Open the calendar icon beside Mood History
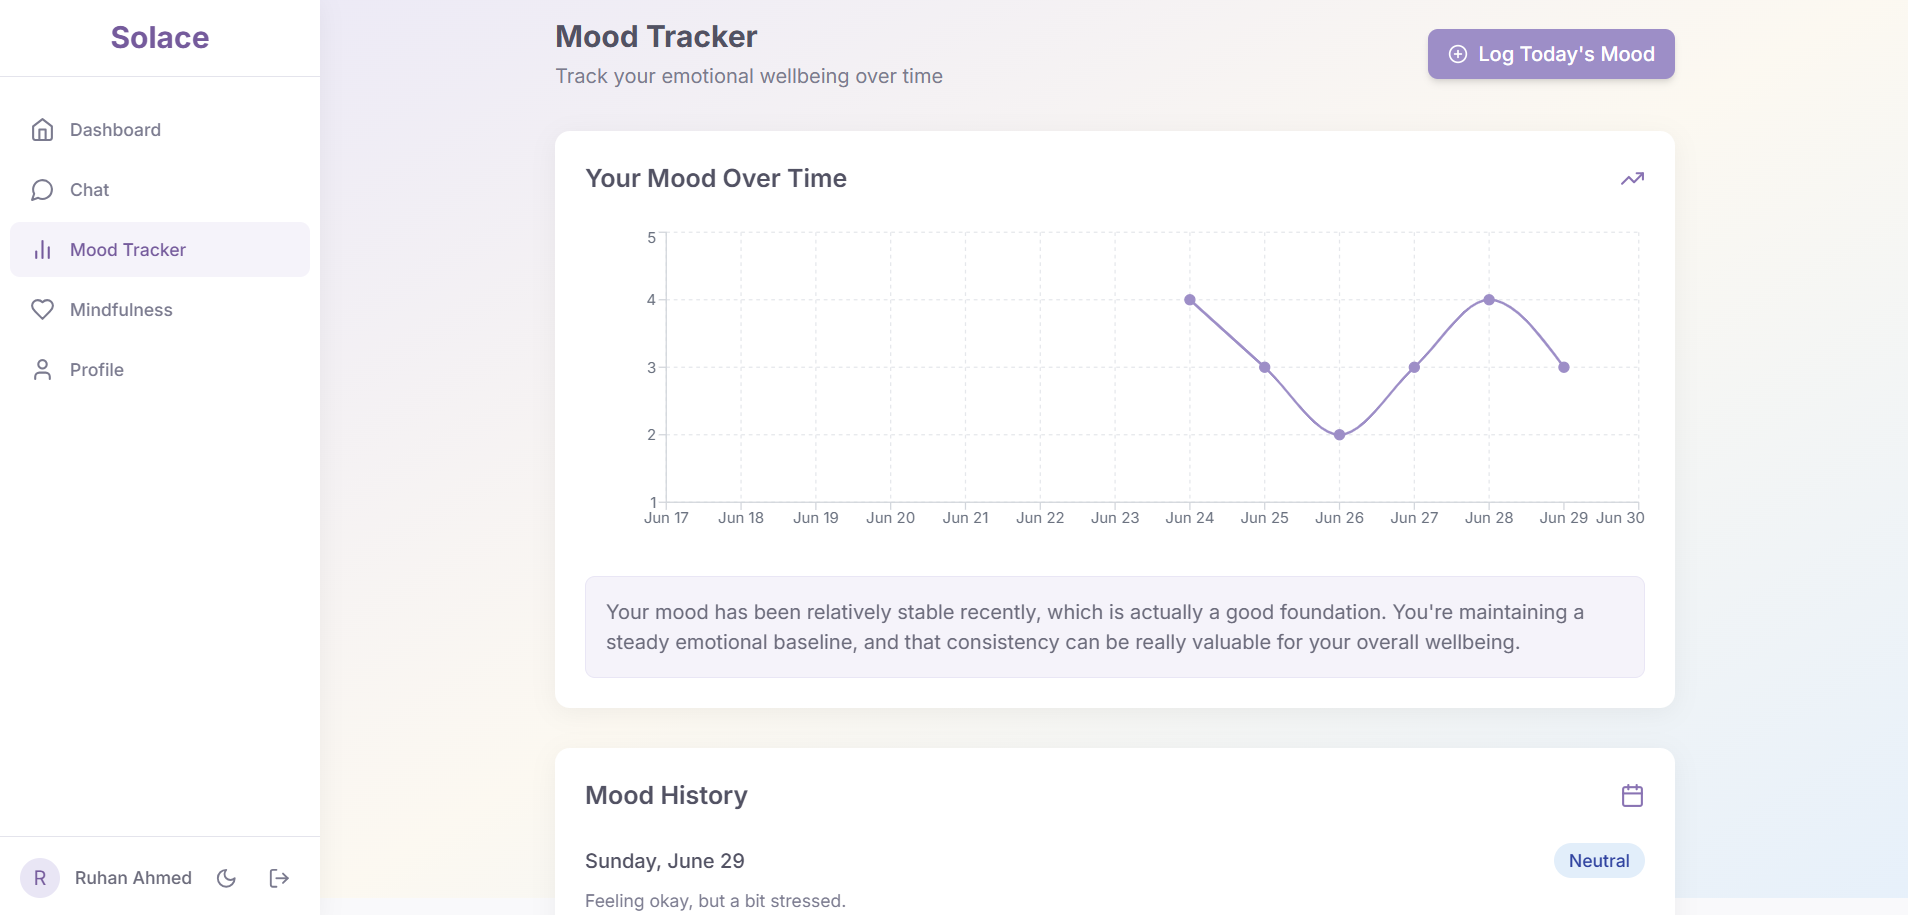 (x=1630, y=794)
